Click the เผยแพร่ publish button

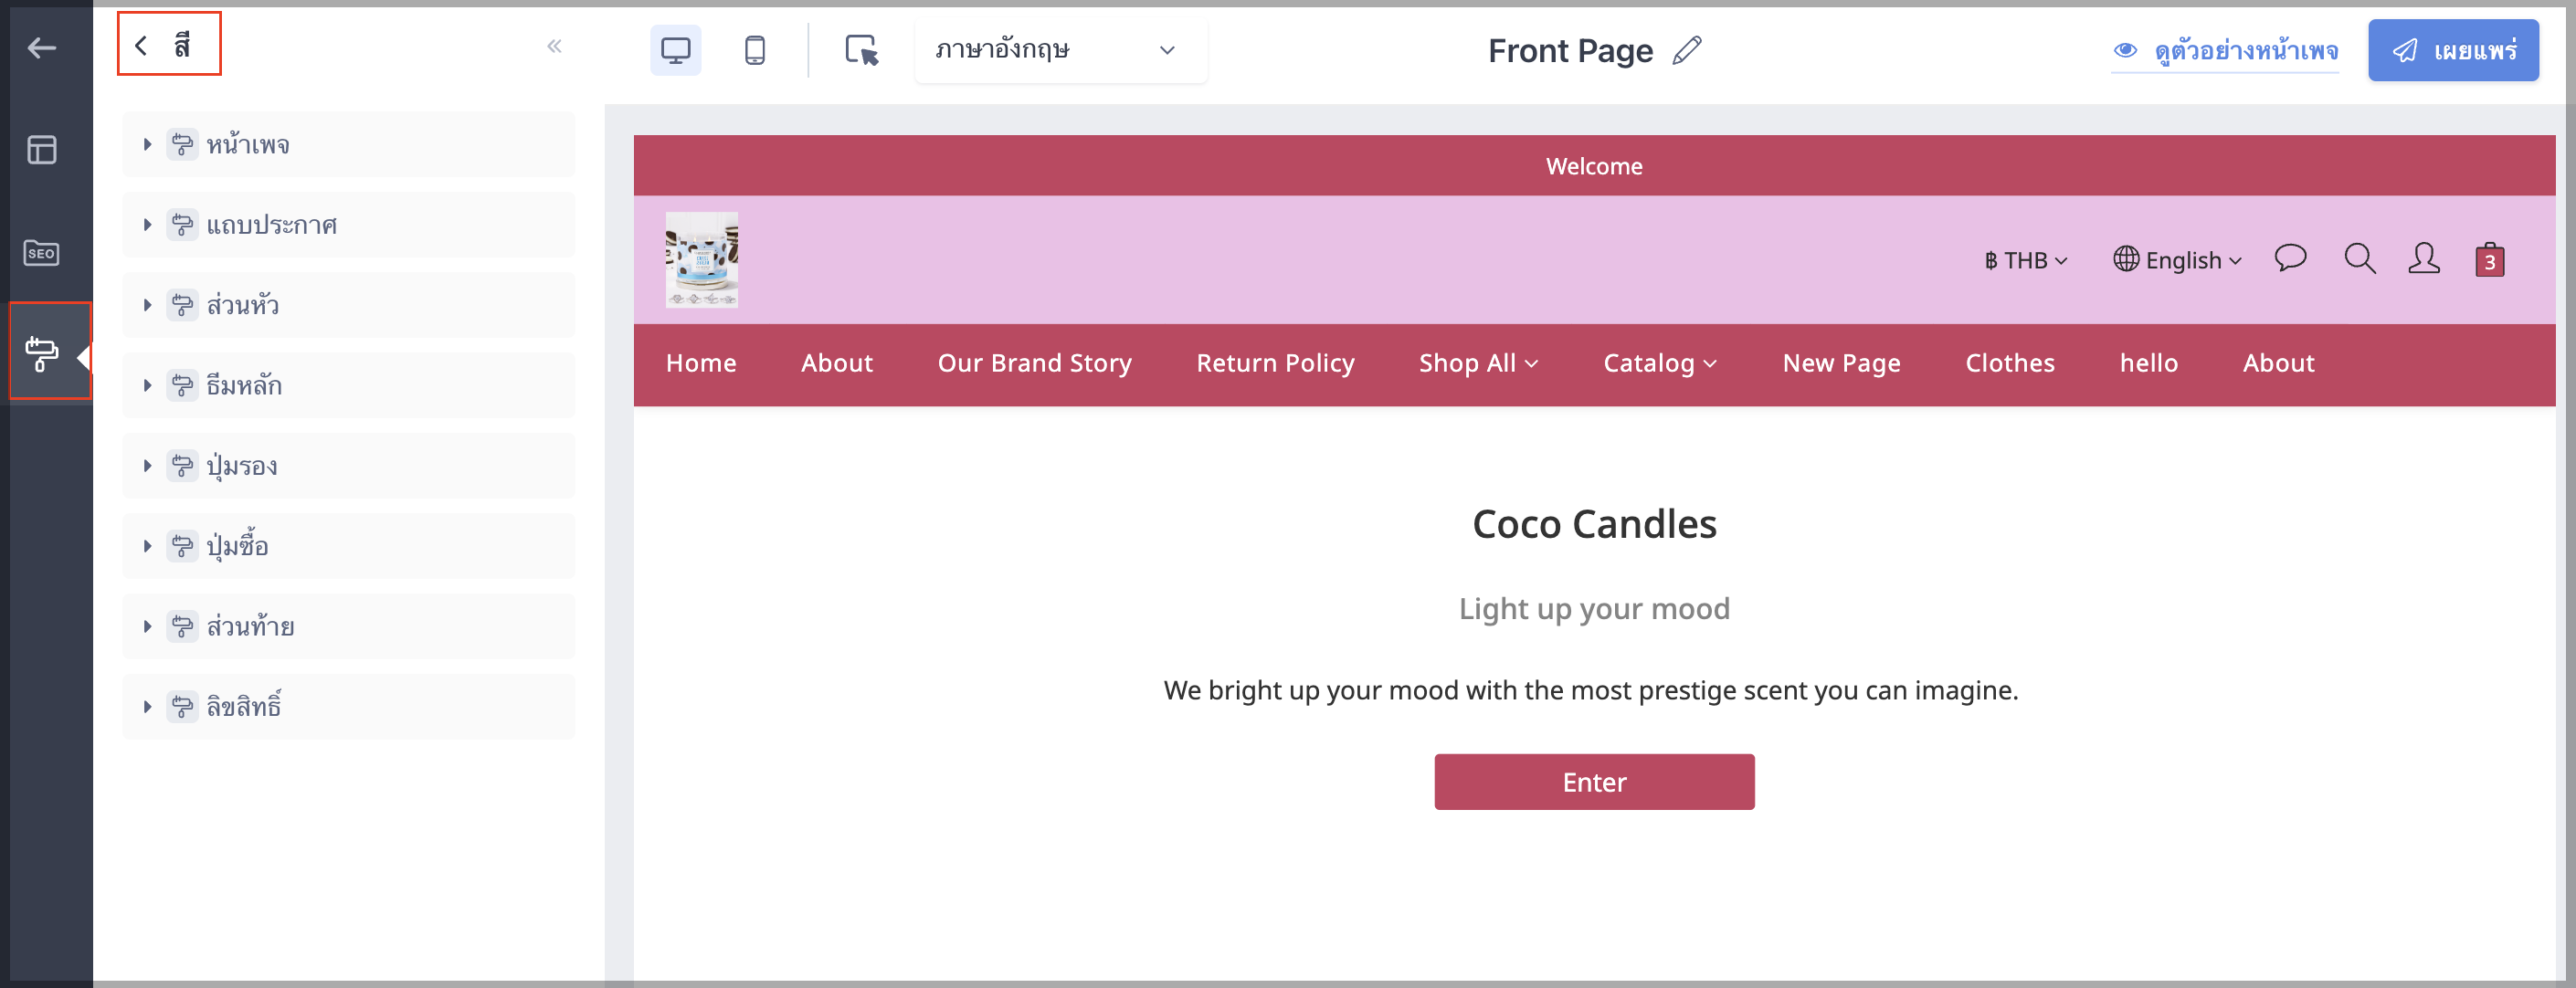click(x=2453, y=50)
